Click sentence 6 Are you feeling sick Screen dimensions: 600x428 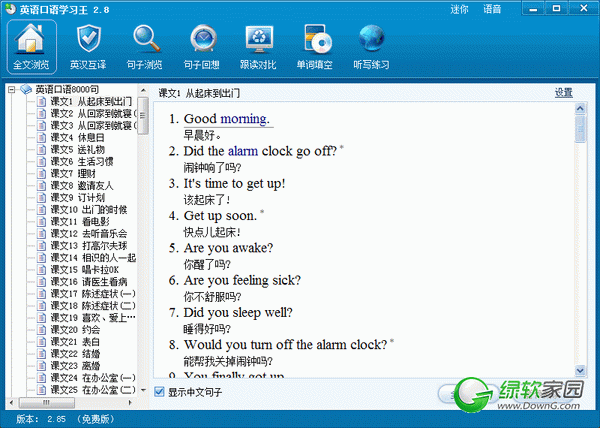click(x=242, y=280)
